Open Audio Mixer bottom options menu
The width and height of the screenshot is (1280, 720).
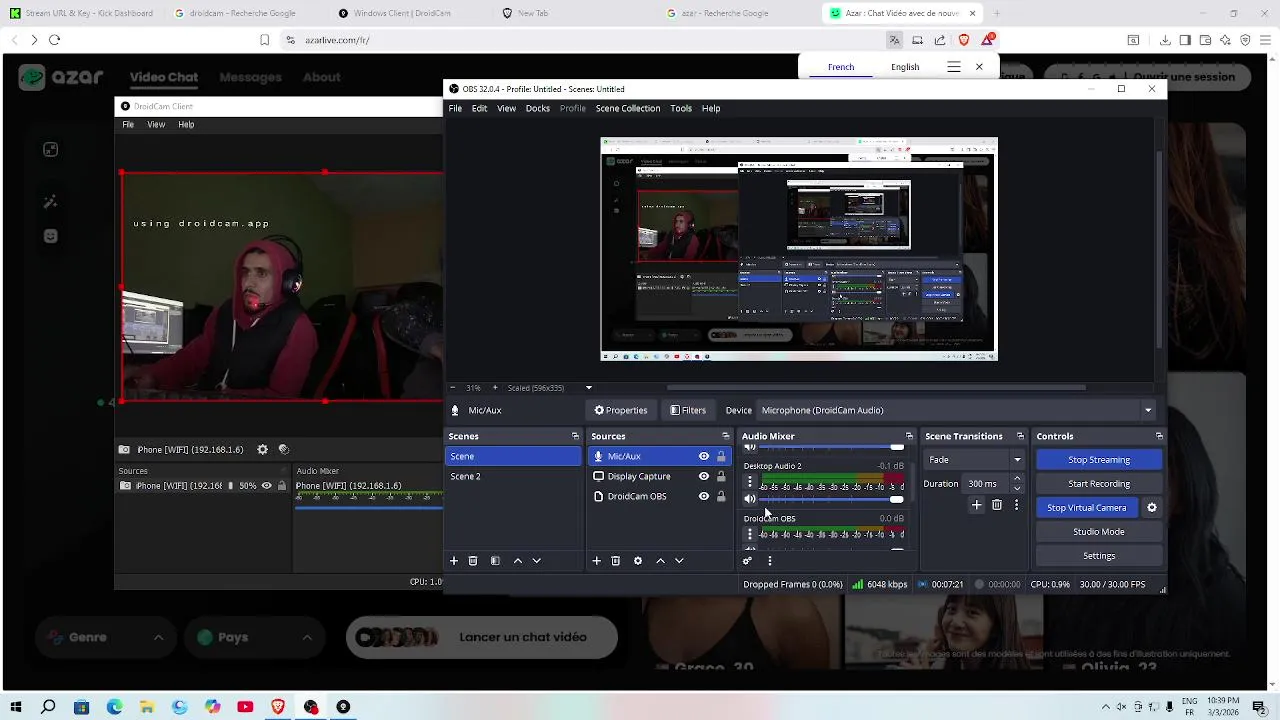[x=769, y=561]
